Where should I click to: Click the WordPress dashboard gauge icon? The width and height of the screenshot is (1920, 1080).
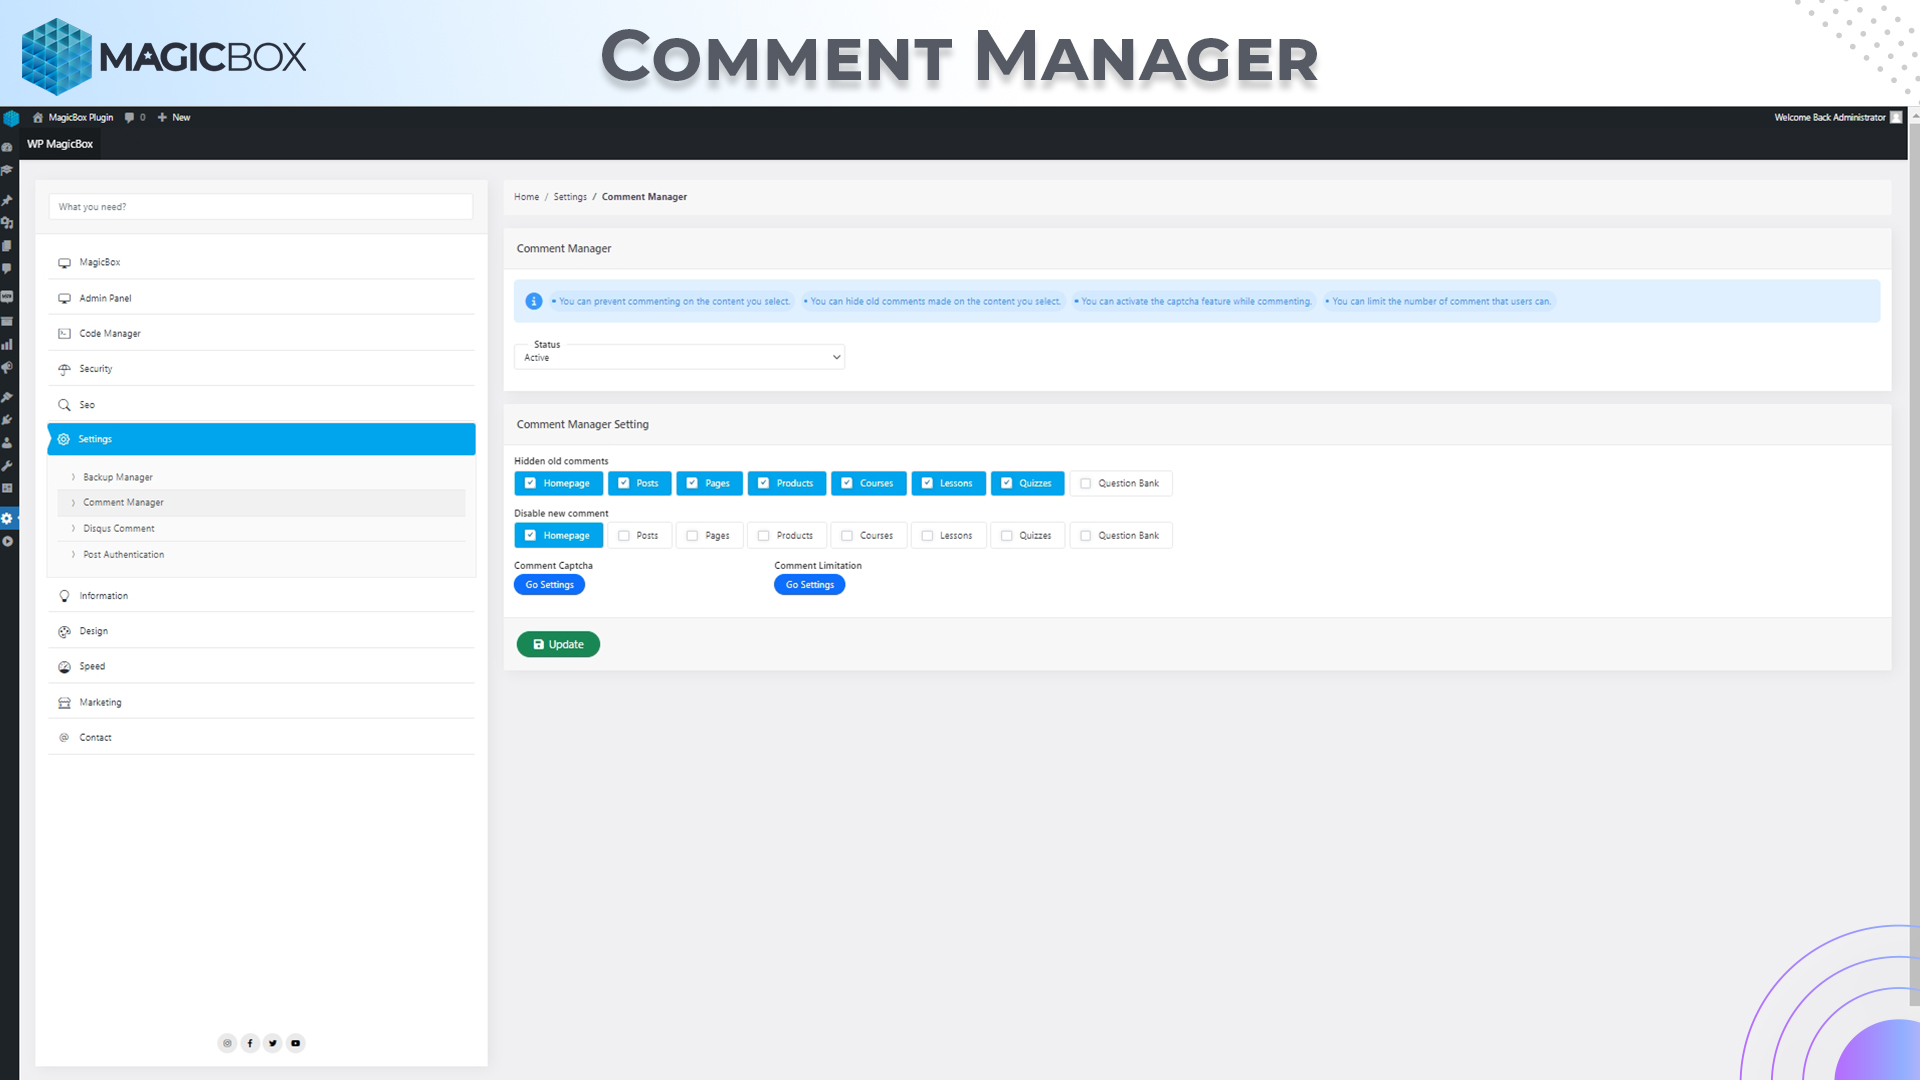coord(7,147)
